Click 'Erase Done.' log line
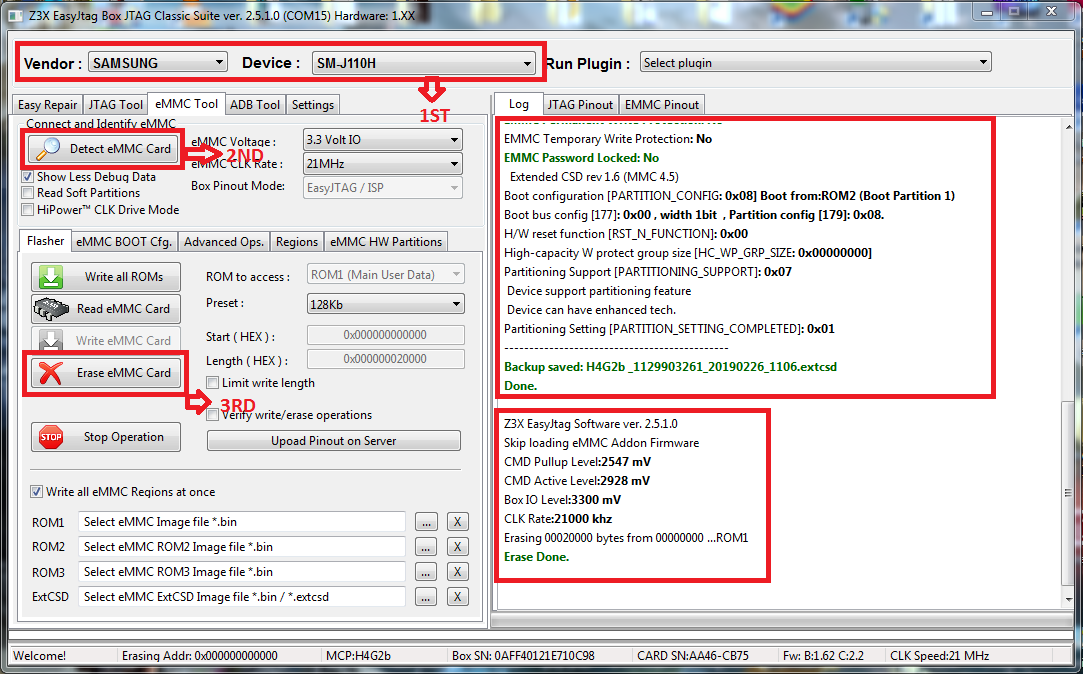The width and height of the screenshot is (1083, 674). pos(537,557)
